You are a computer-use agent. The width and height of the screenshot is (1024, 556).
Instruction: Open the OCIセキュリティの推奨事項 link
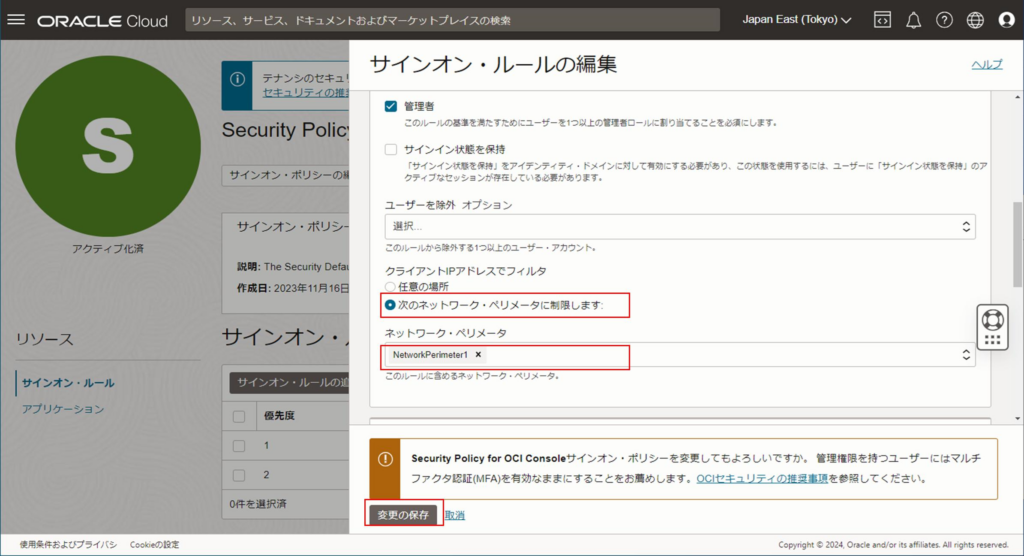point(762,478)
